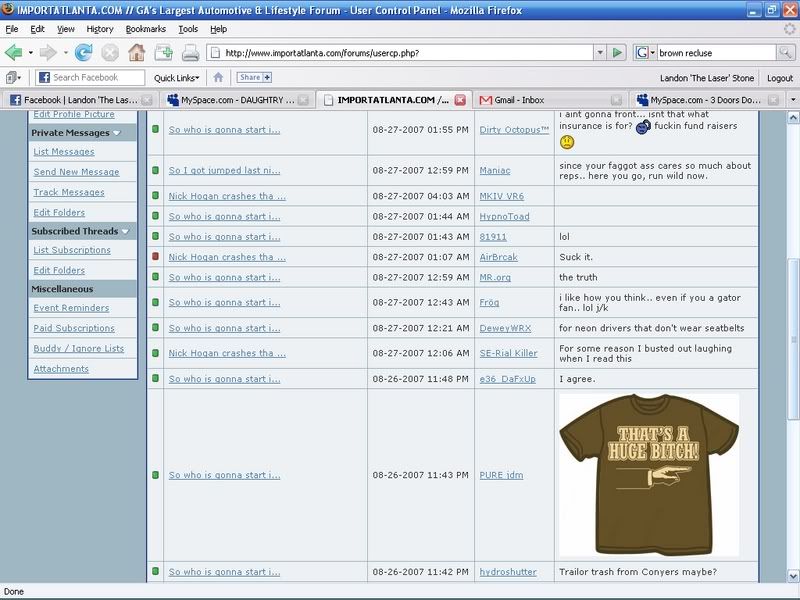
Task: Click the Facebook toolbar home icon
Action: (x=218, y=77)
